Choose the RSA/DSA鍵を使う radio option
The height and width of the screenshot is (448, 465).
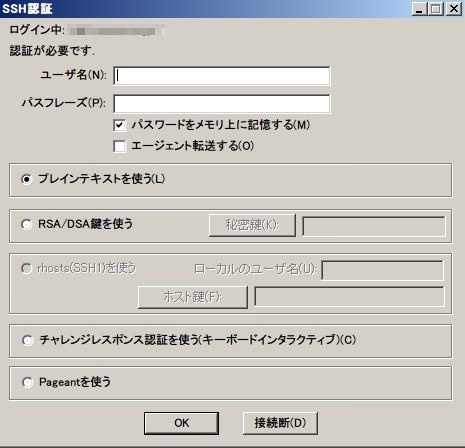coord(27,224)
